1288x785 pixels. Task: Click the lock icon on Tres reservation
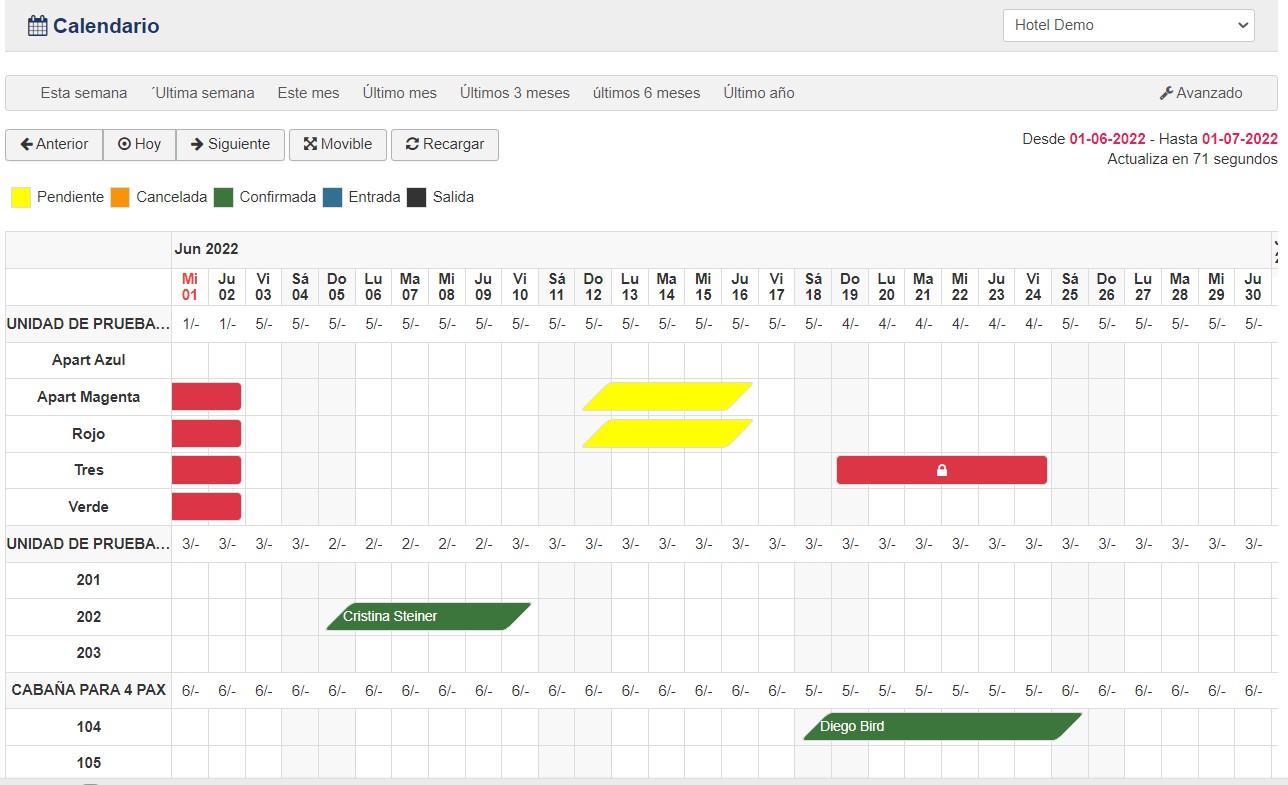pyautogui.click(x=941, y=470)
